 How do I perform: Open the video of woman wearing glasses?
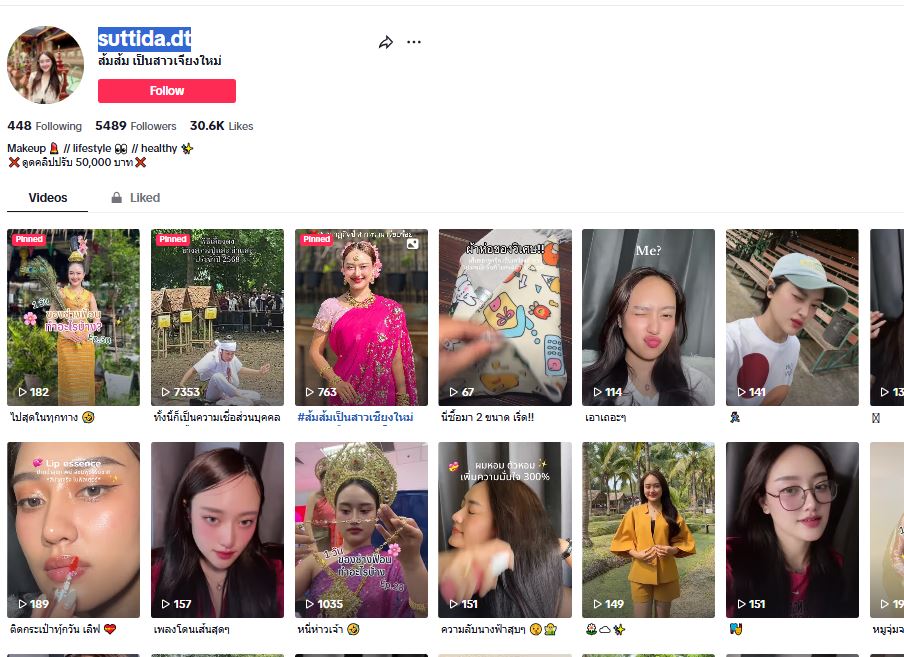click(792, 530)
